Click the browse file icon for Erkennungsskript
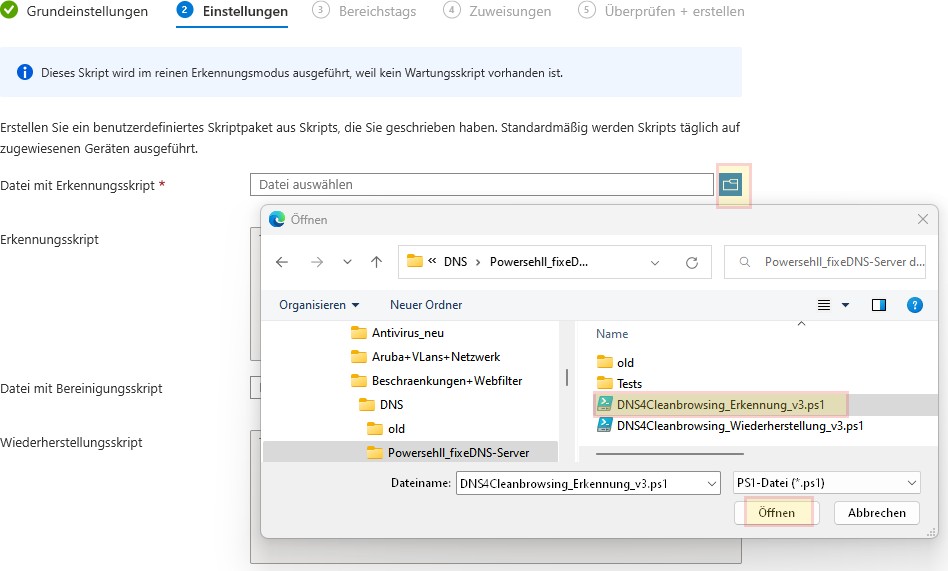 tap(731, 185)
